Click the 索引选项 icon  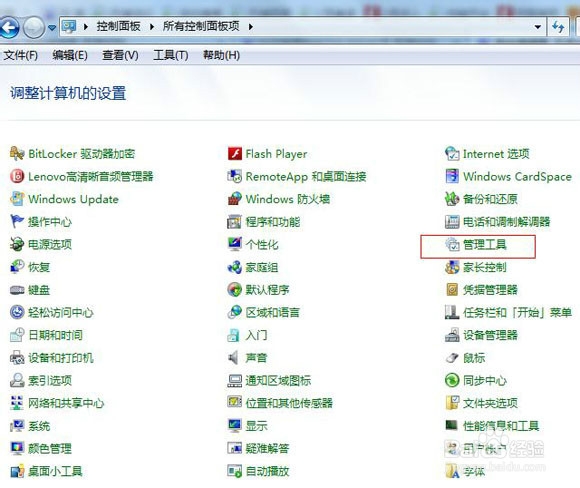click(x=17, y=380)
